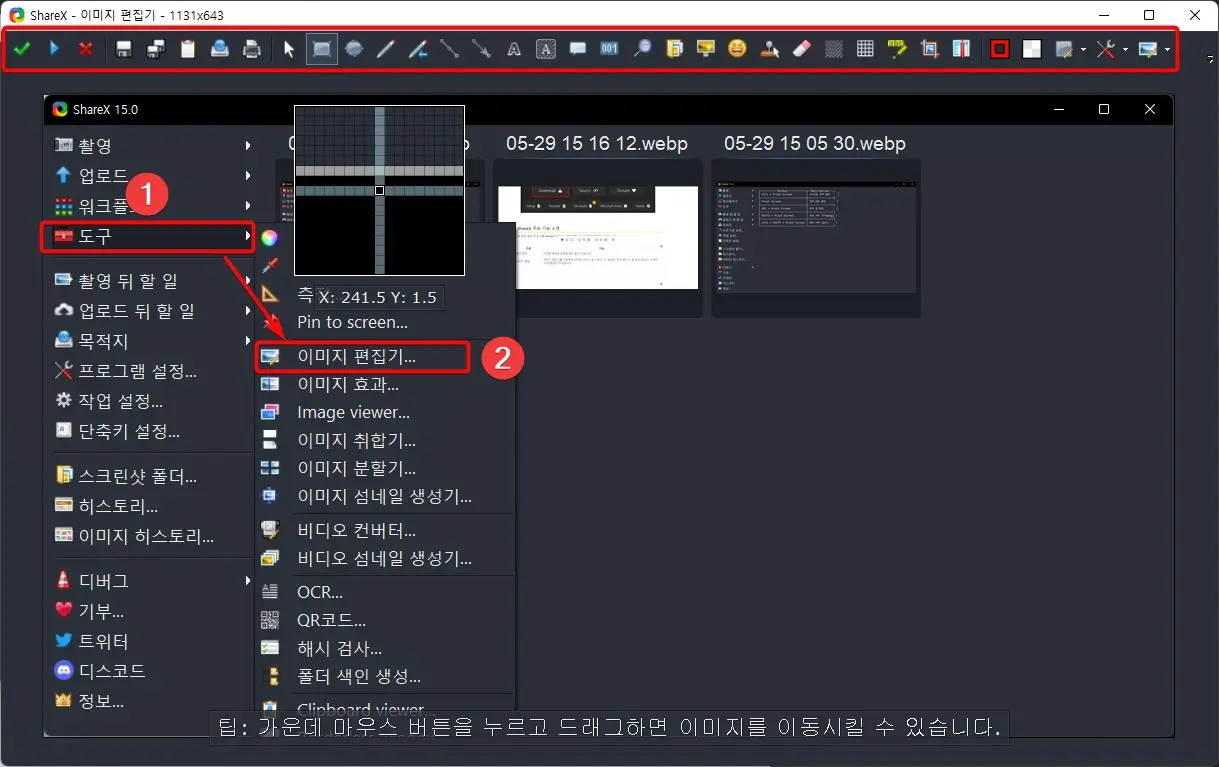Select the Crop image tool
This screenshot has height=767, width=1219.
point(930,49)
